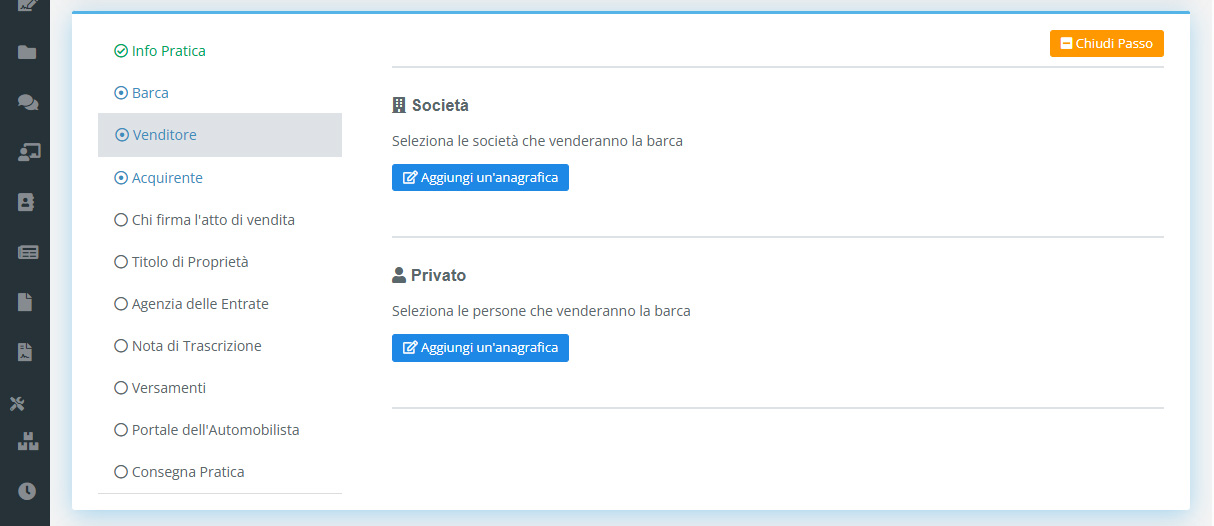Click the boxes inventory sidebar icon
Screen dimensions: 1214x526
point(28,441)
